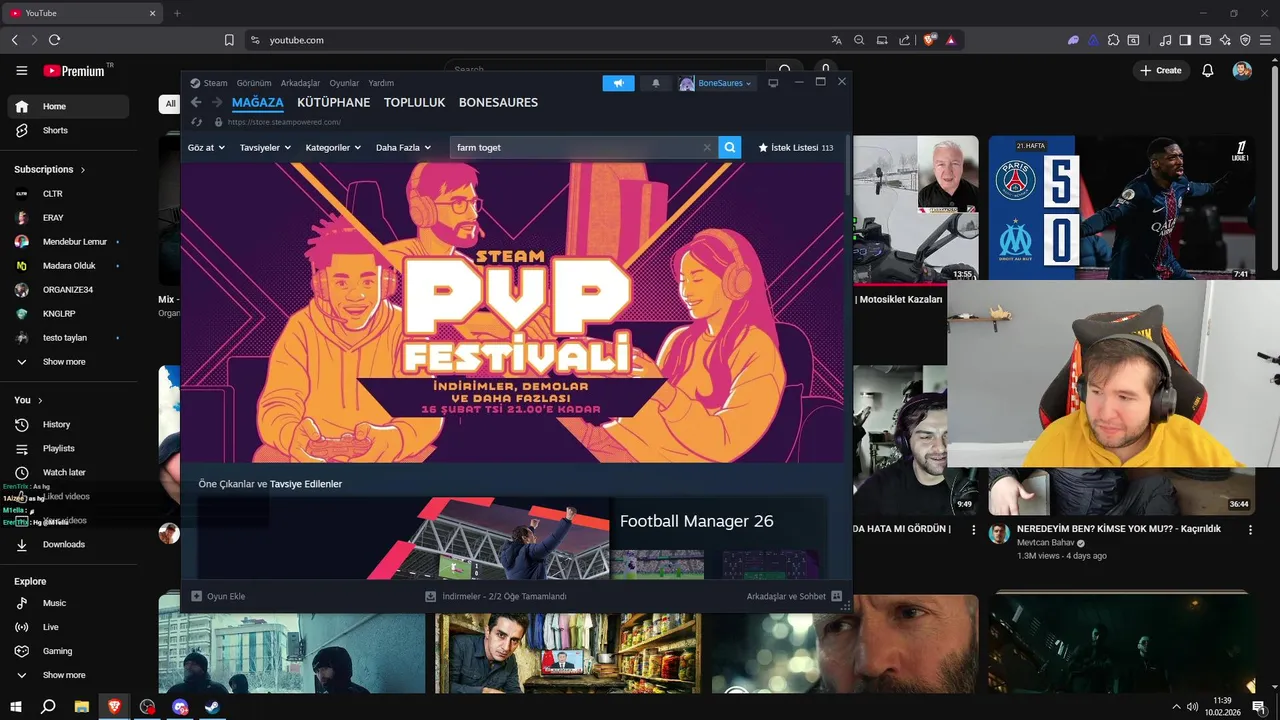1280x720 pixels.
Task: Switch Steam to Big Picture mode icon
Action: pyautogui.click(x=773, y=83)
